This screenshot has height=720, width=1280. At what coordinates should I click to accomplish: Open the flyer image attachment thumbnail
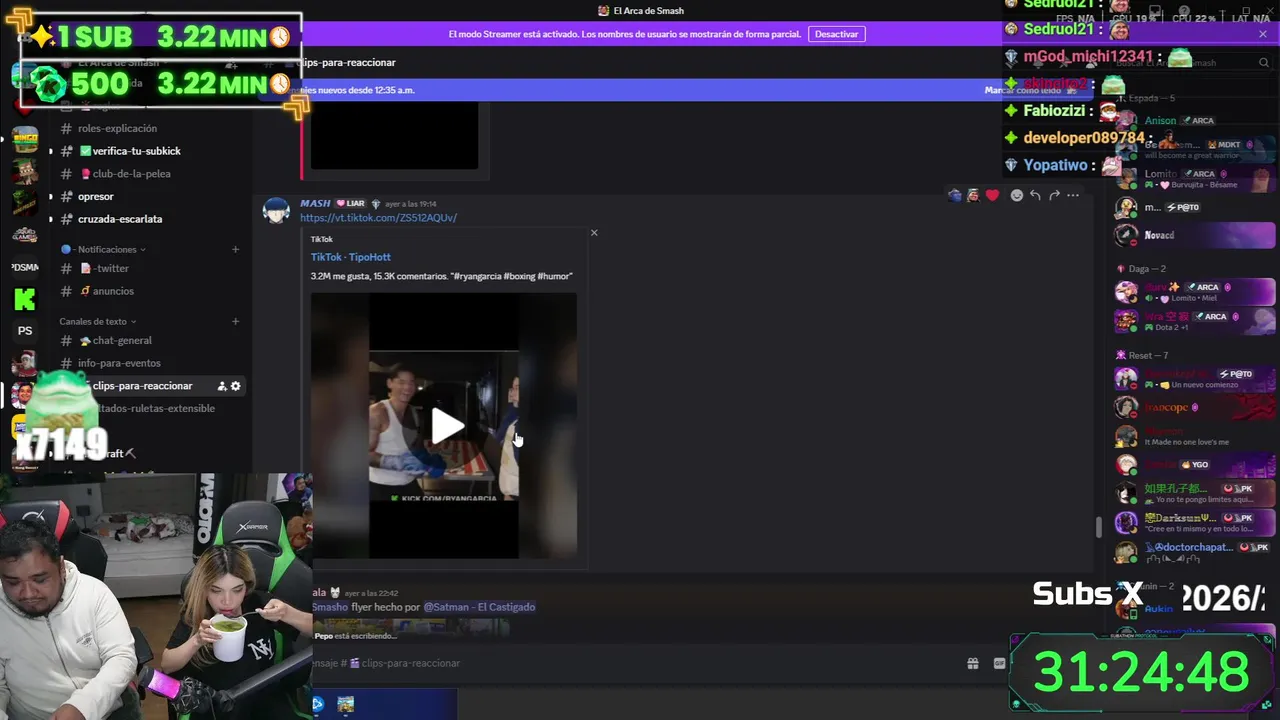[412, 627]
